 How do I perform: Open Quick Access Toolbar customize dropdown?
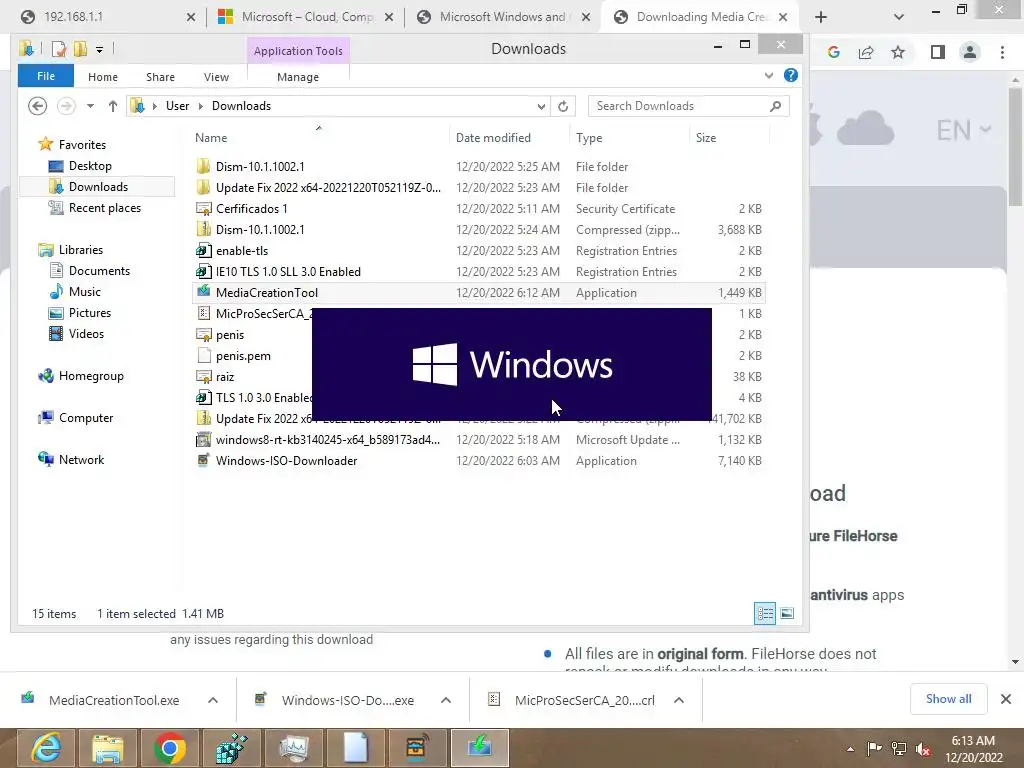[99, 49]
